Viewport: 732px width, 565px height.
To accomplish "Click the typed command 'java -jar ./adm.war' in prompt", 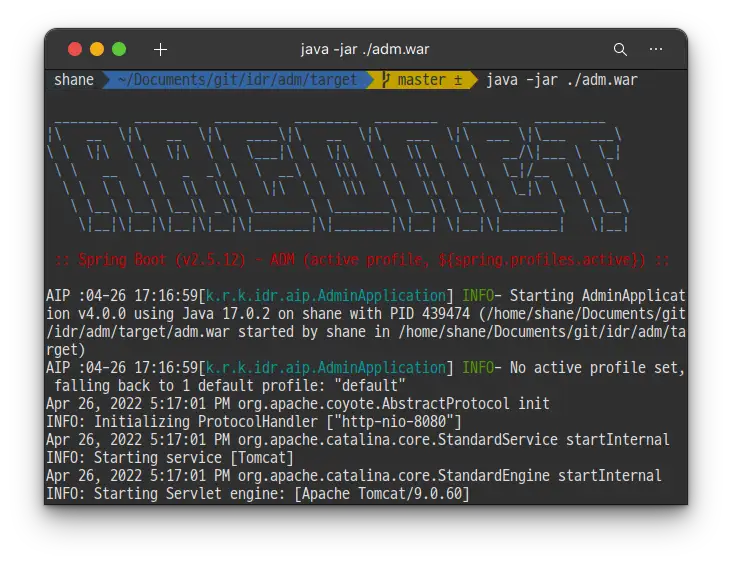I will click(x=562, y=80).
